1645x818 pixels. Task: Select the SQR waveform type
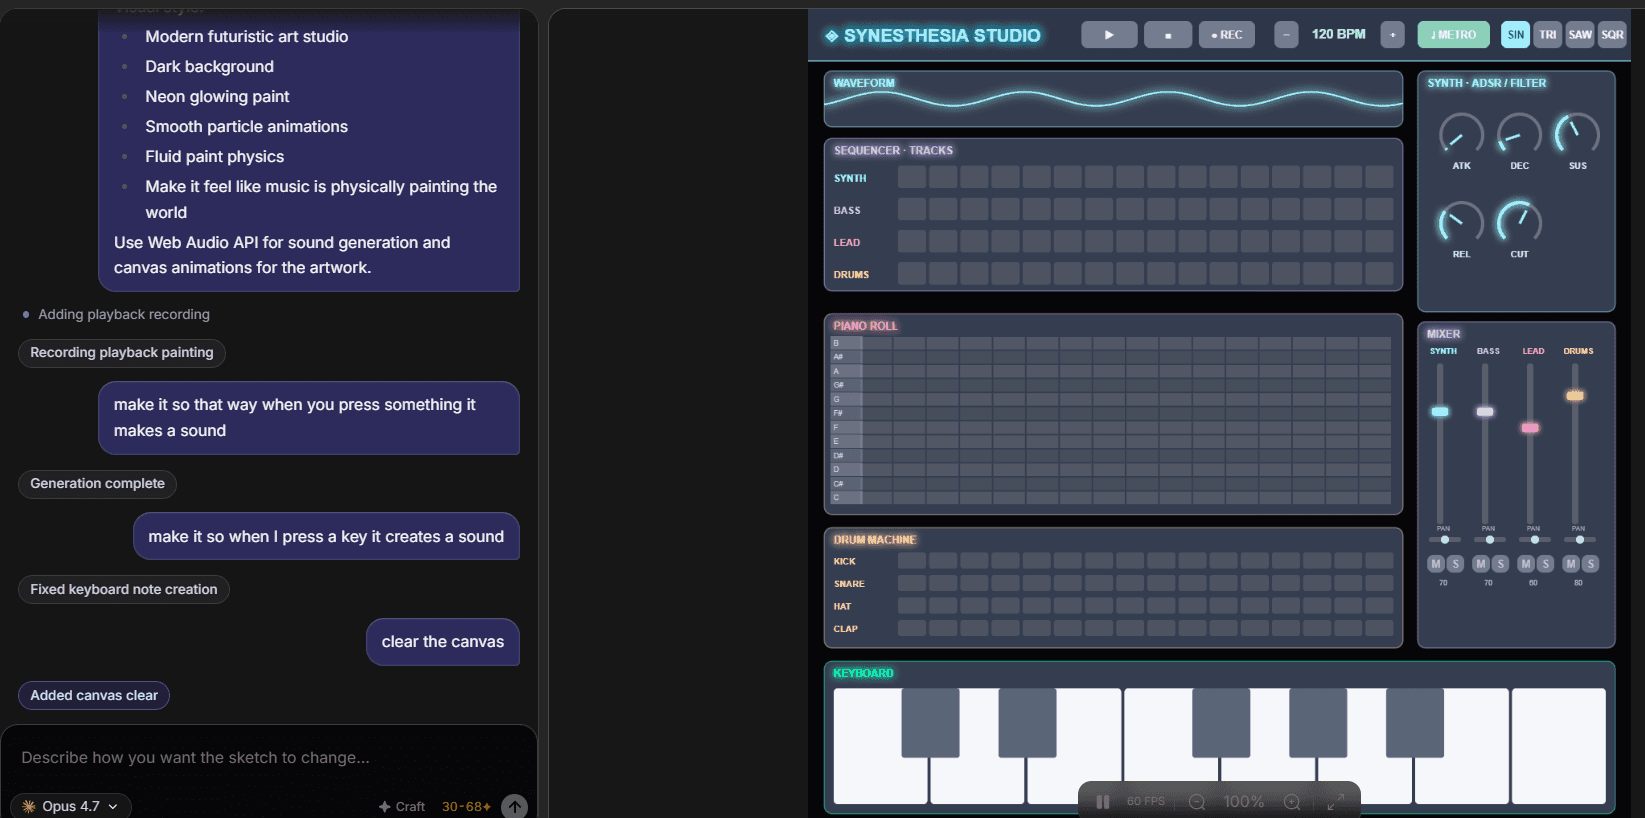tap(1612, 35)
